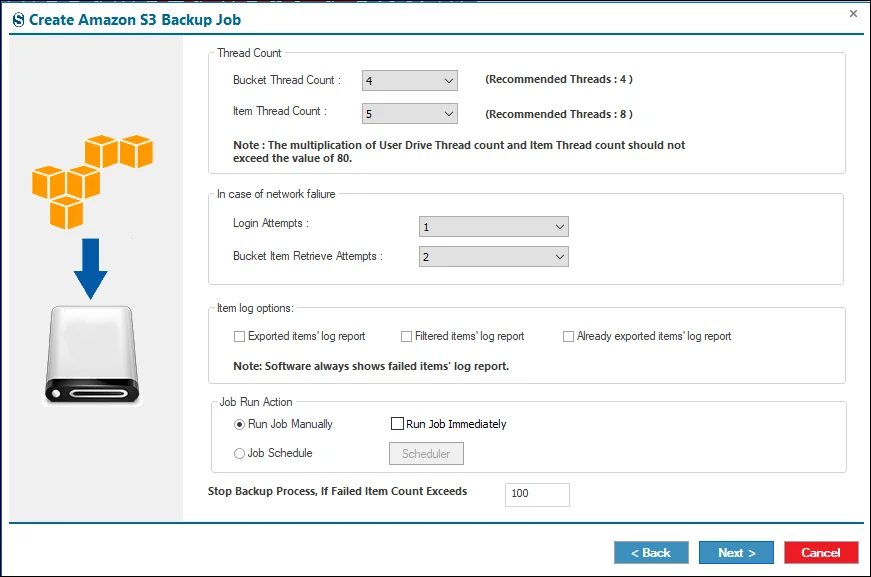This screenshot has width=871, height=577.
Task: Close the Create Amazon S3 Backup Job dialog
Action: pyautogui.click(x=853, y=13)
